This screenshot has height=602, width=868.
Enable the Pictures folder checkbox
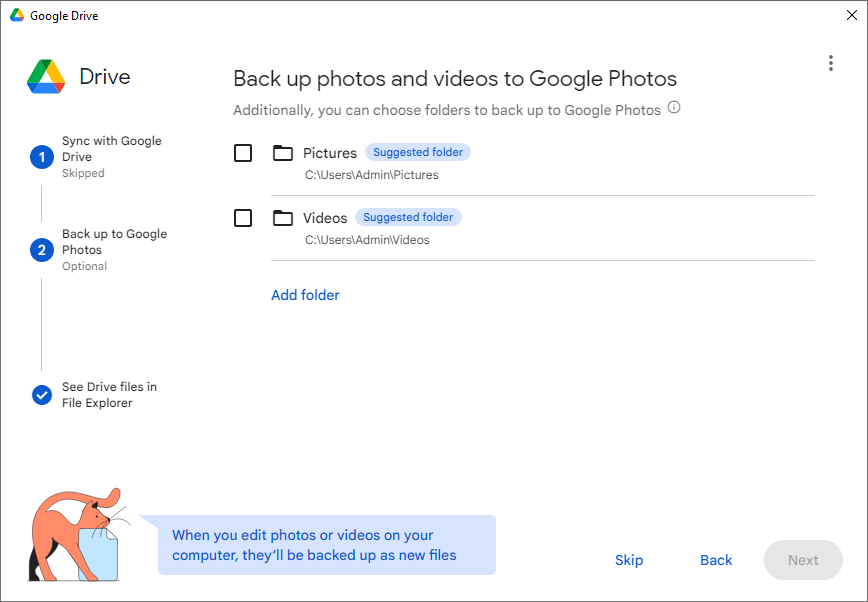point(243,153)
